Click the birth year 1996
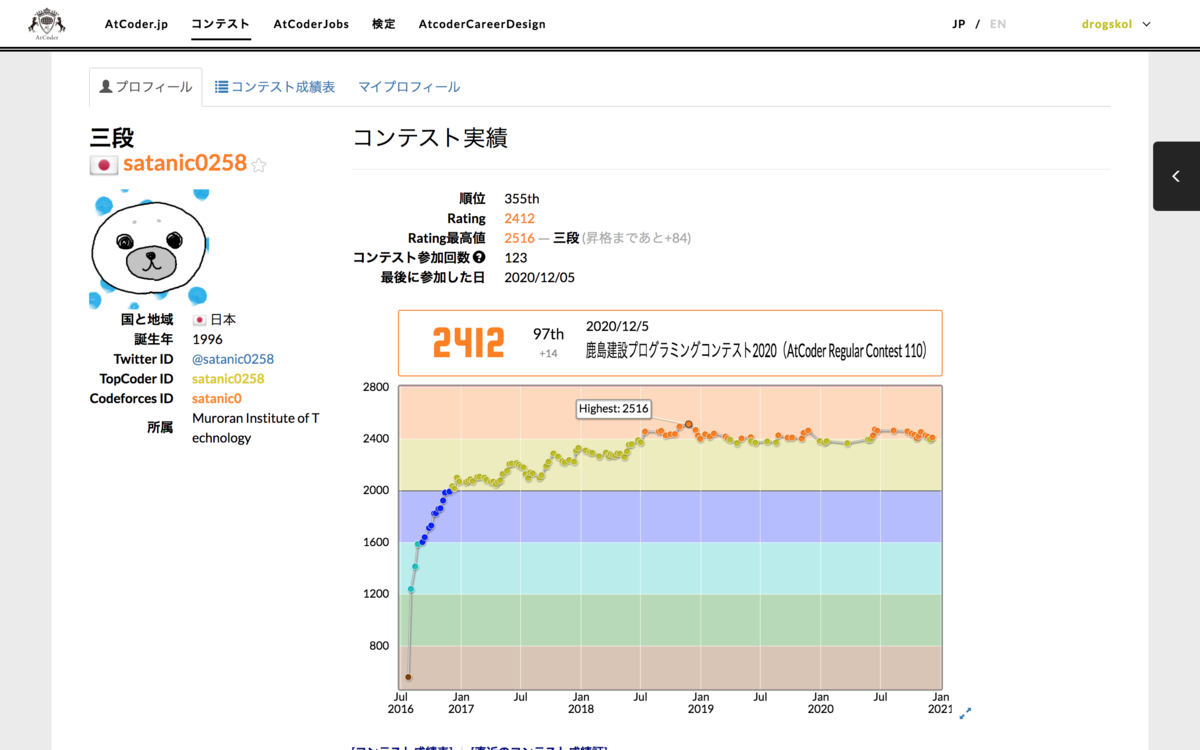 pyautogui.click(x=207, y=339)
